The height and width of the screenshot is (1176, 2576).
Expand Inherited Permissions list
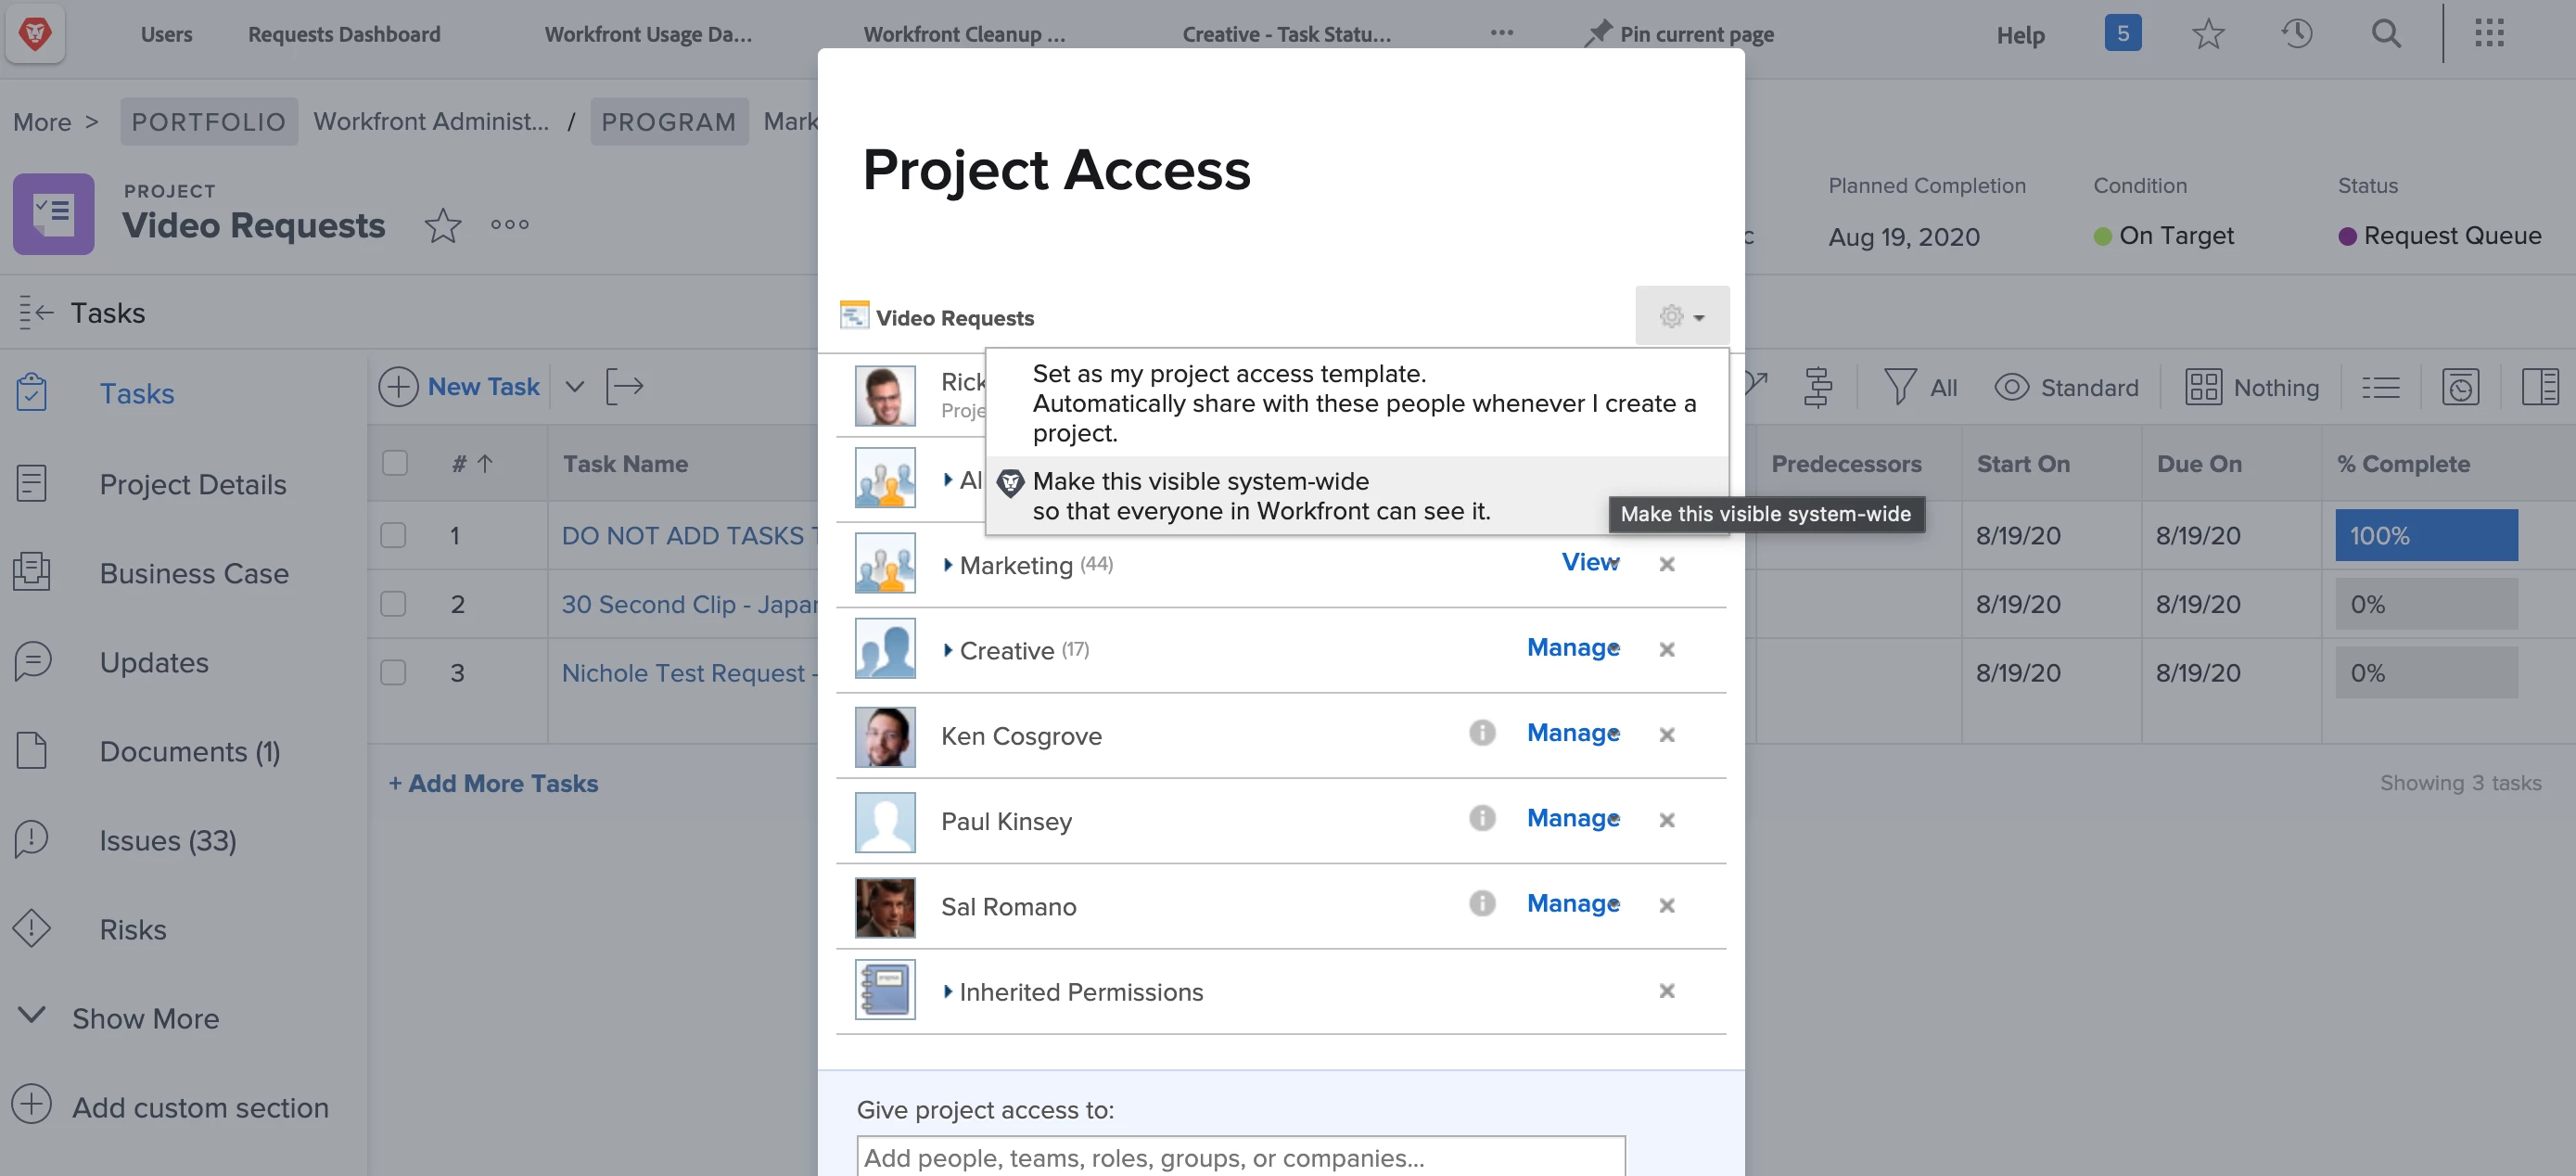(x=947, y=991)
